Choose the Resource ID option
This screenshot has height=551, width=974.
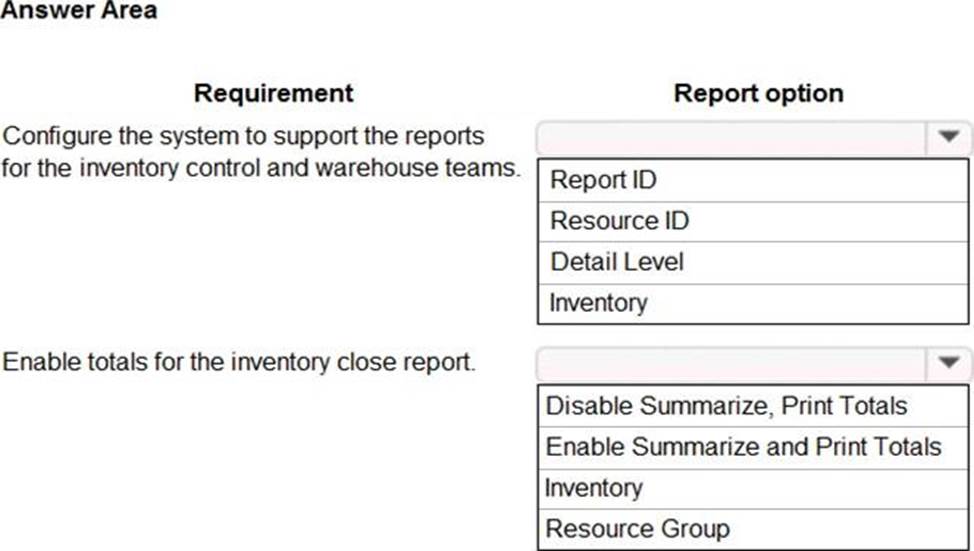pos(619,221)
